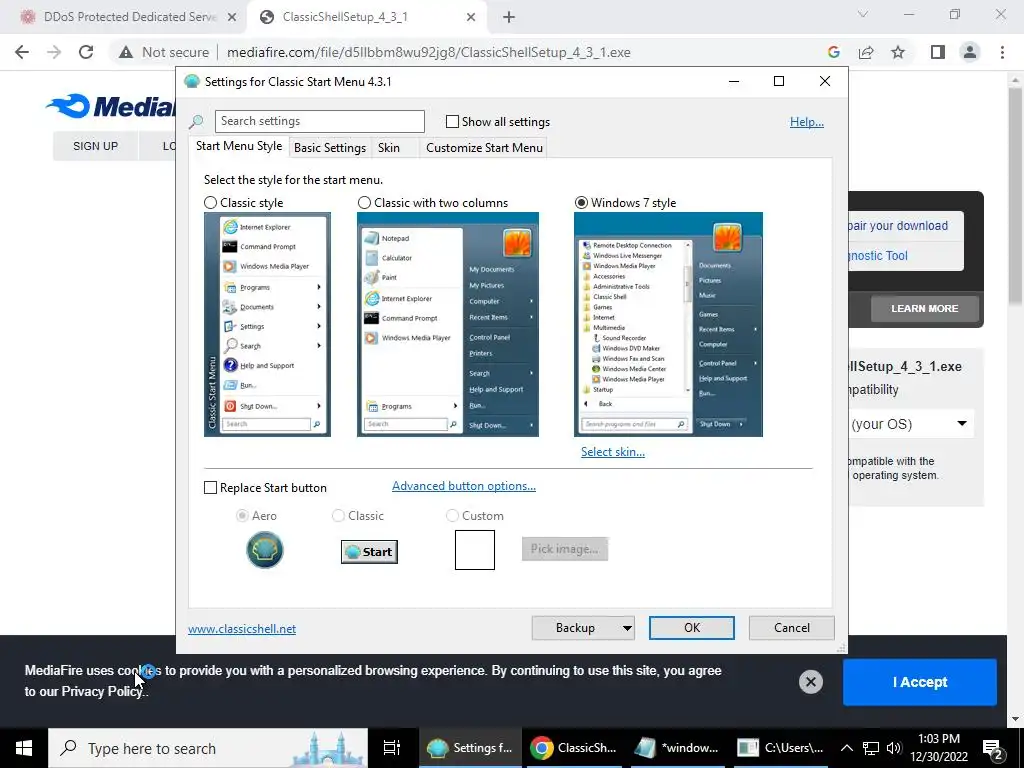Screen dimensions: 1024x768
Task: Open Chrome ClassicSh... taskbar item
Action: tap(574, 748)
